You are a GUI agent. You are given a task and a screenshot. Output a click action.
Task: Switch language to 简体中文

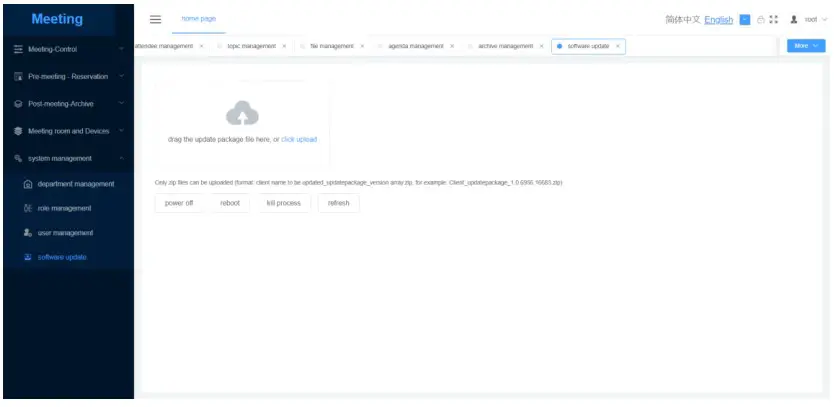[683, 20]
